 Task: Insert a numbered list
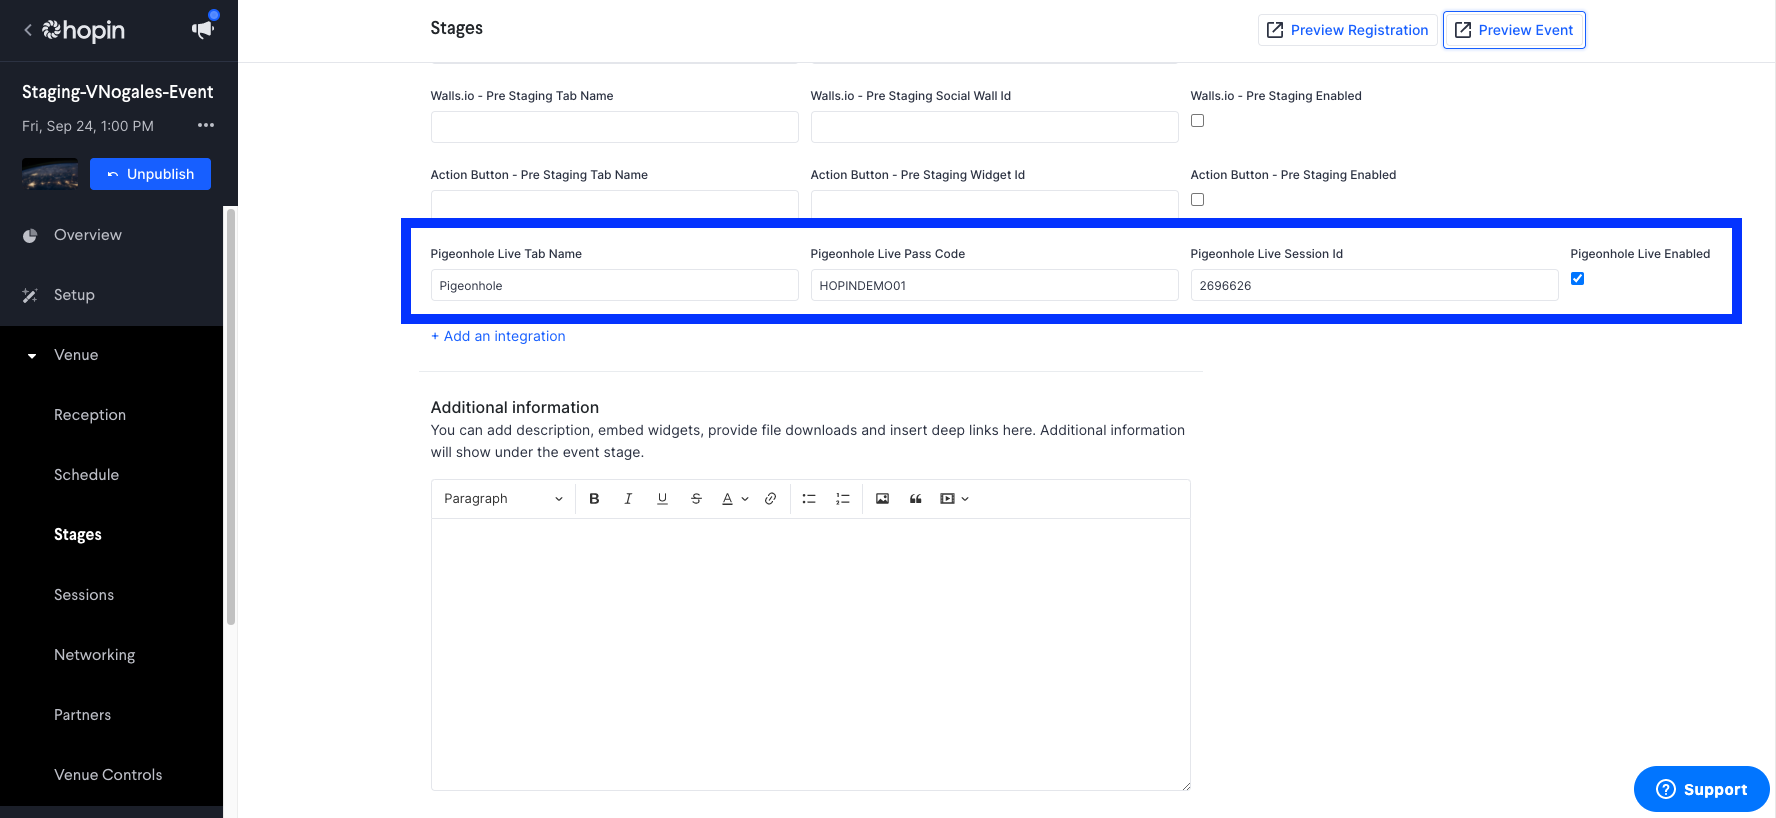[x=843, y=499]
